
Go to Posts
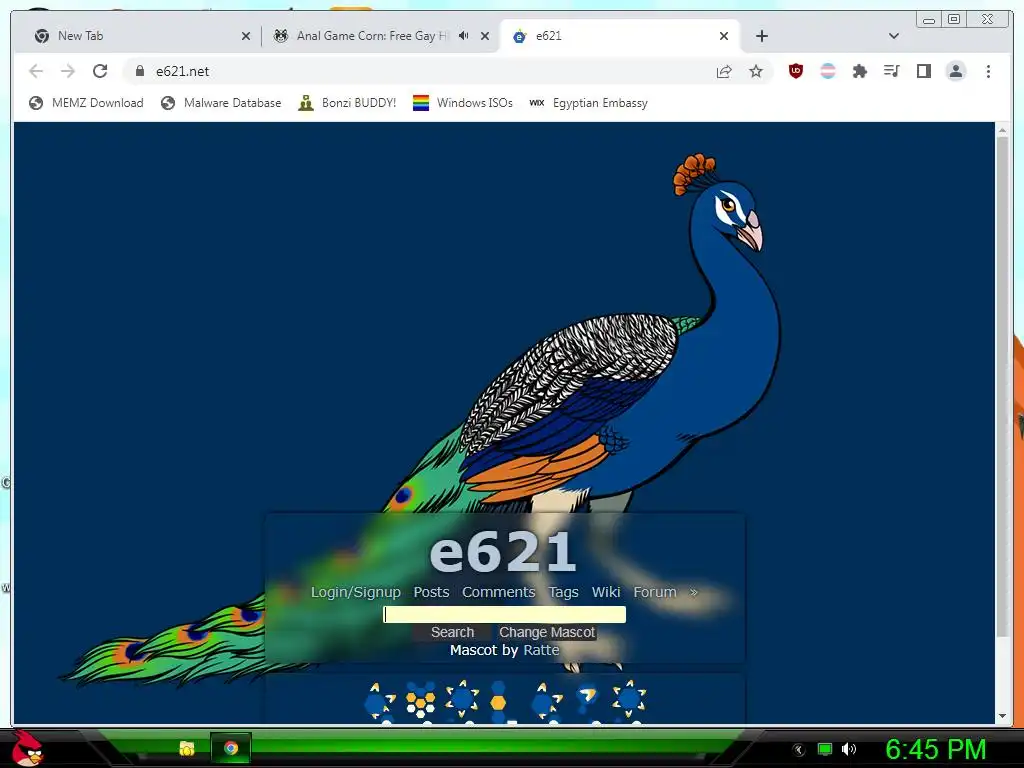point(431,592)
